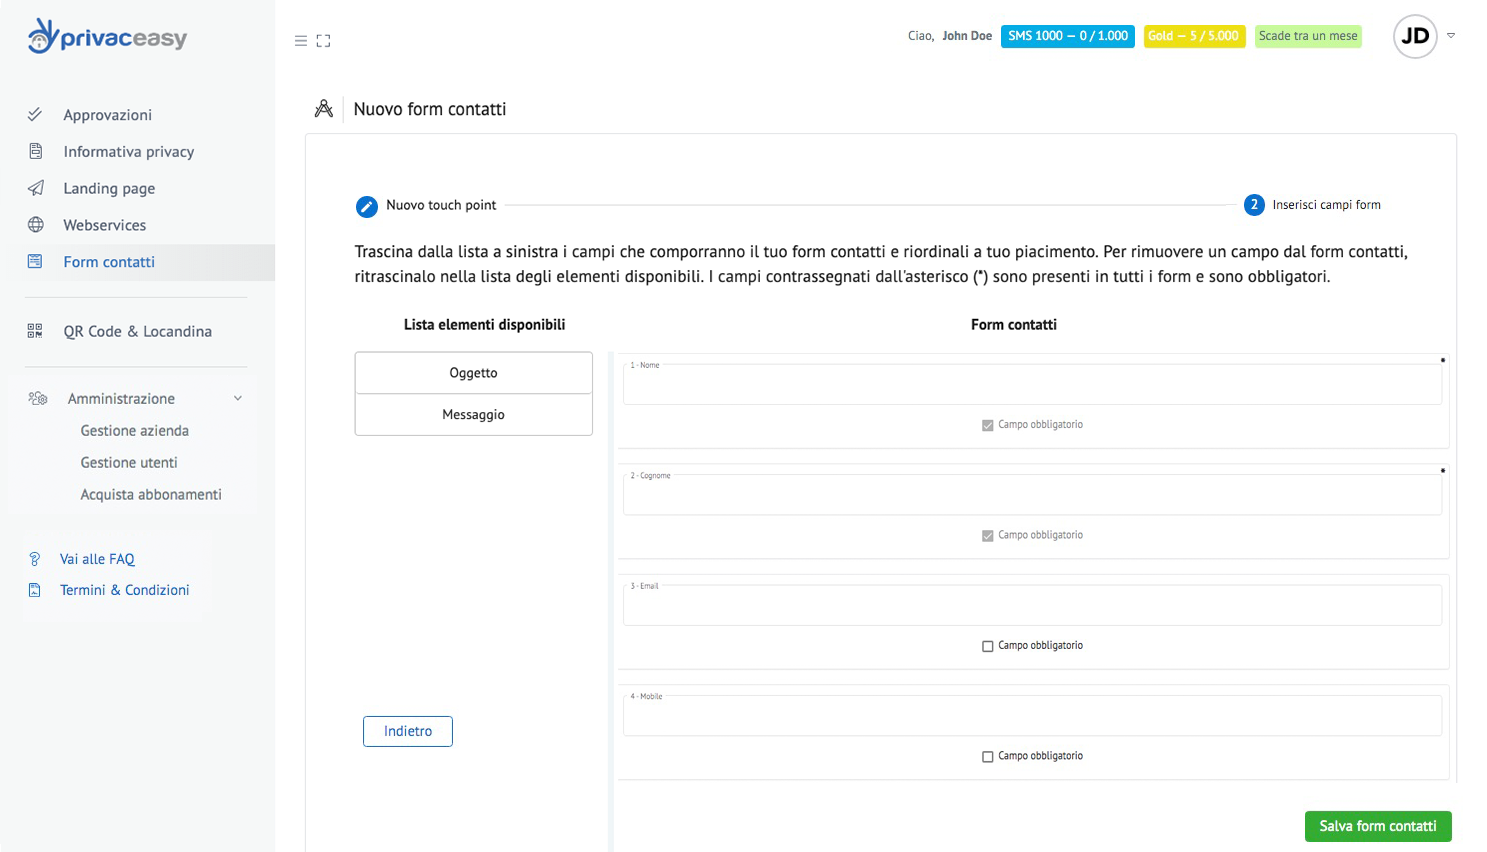Viewport: 1487px width, 852px height.
Task: Click the Email input field
Action: click(x=1032, y=608)
